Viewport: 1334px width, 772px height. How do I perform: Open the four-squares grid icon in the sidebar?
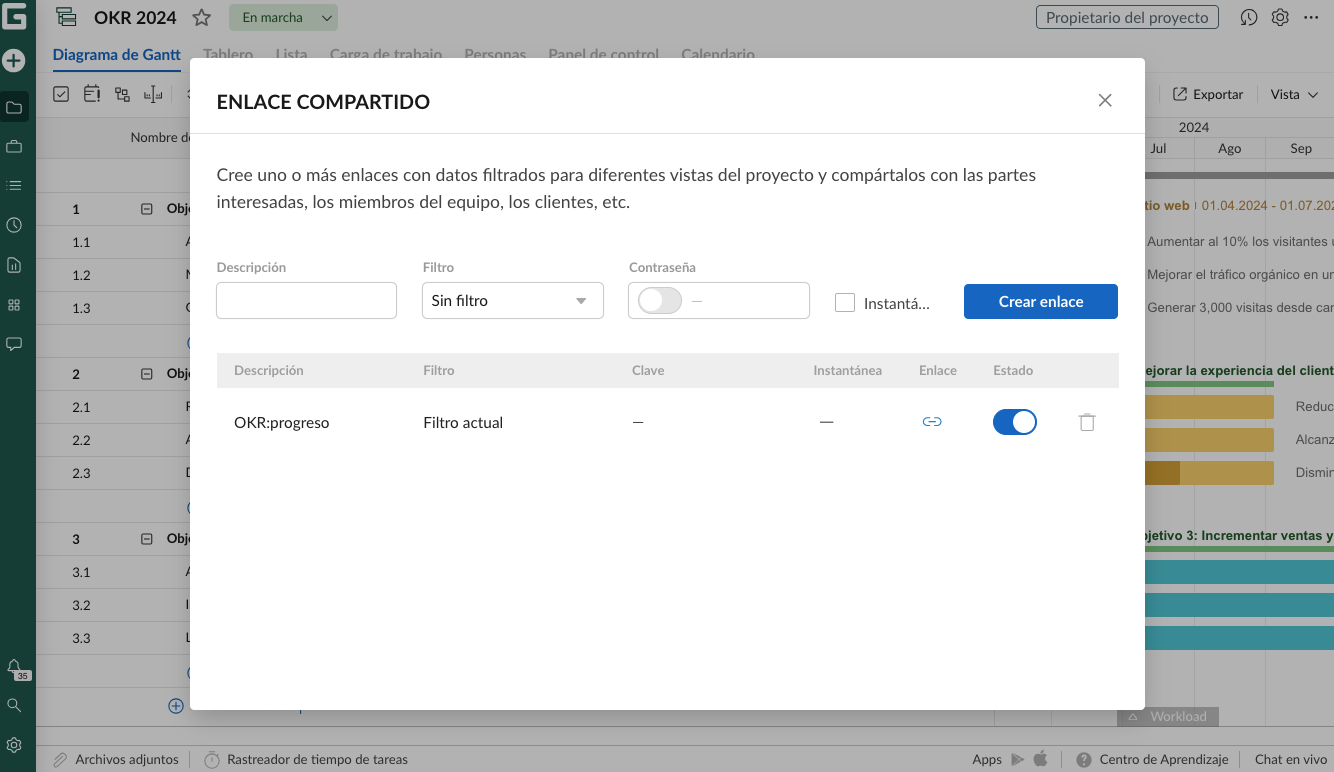click(14, 305)
